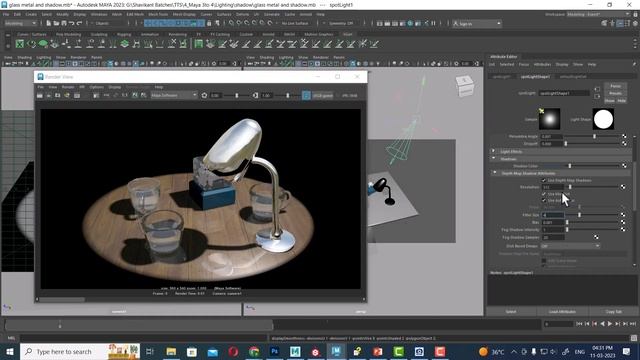Click the Redo arrow icon
Screen dimensions: 640x360
click(x=79, y=23)
